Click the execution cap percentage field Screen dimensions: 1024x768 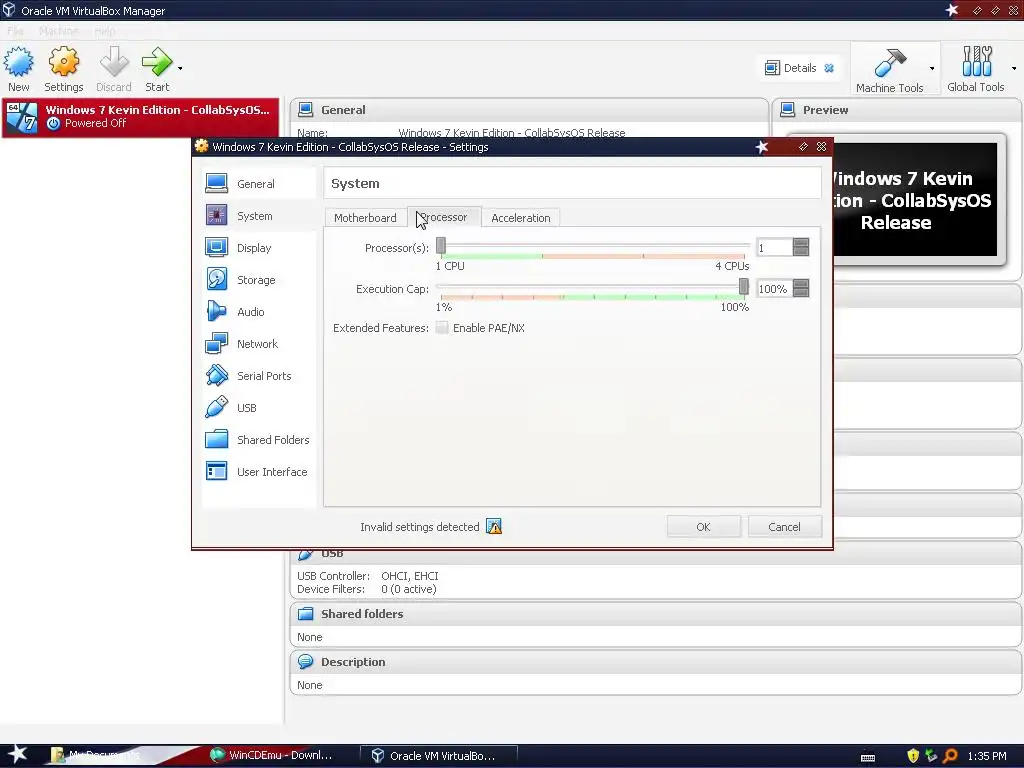pyautogui.click(x=774, y=289)
